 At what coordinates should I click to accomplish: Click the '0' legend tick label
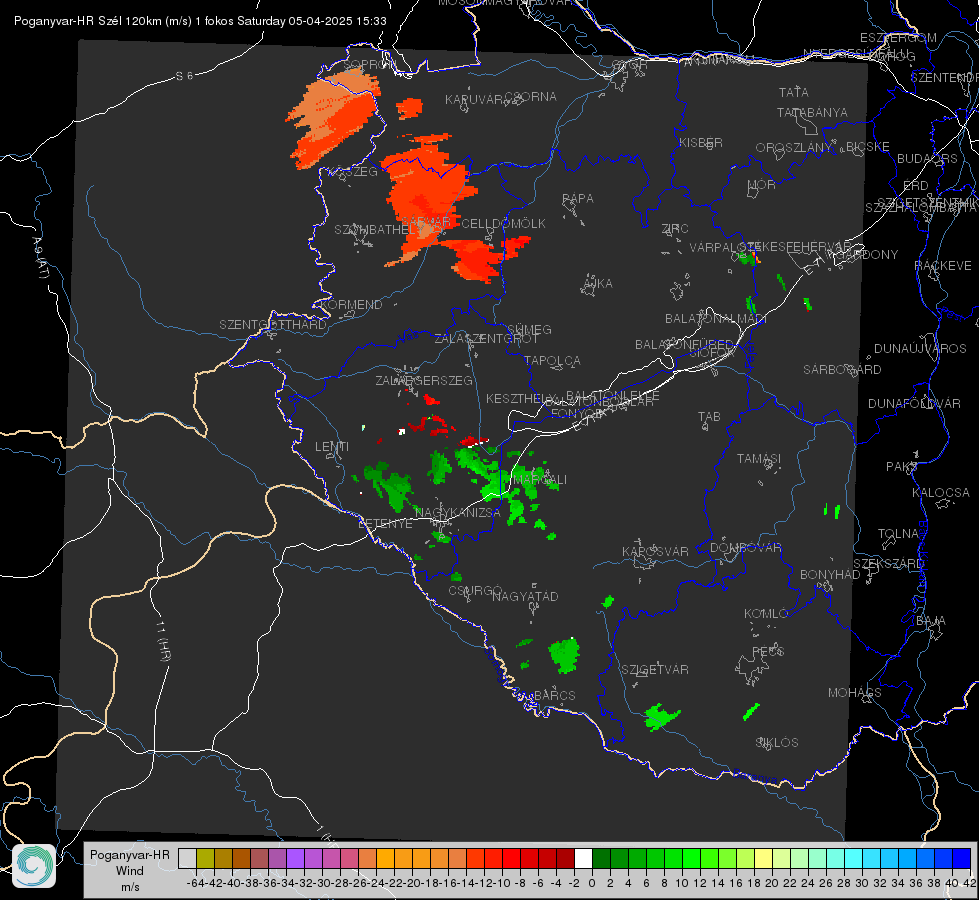point(592,883)
